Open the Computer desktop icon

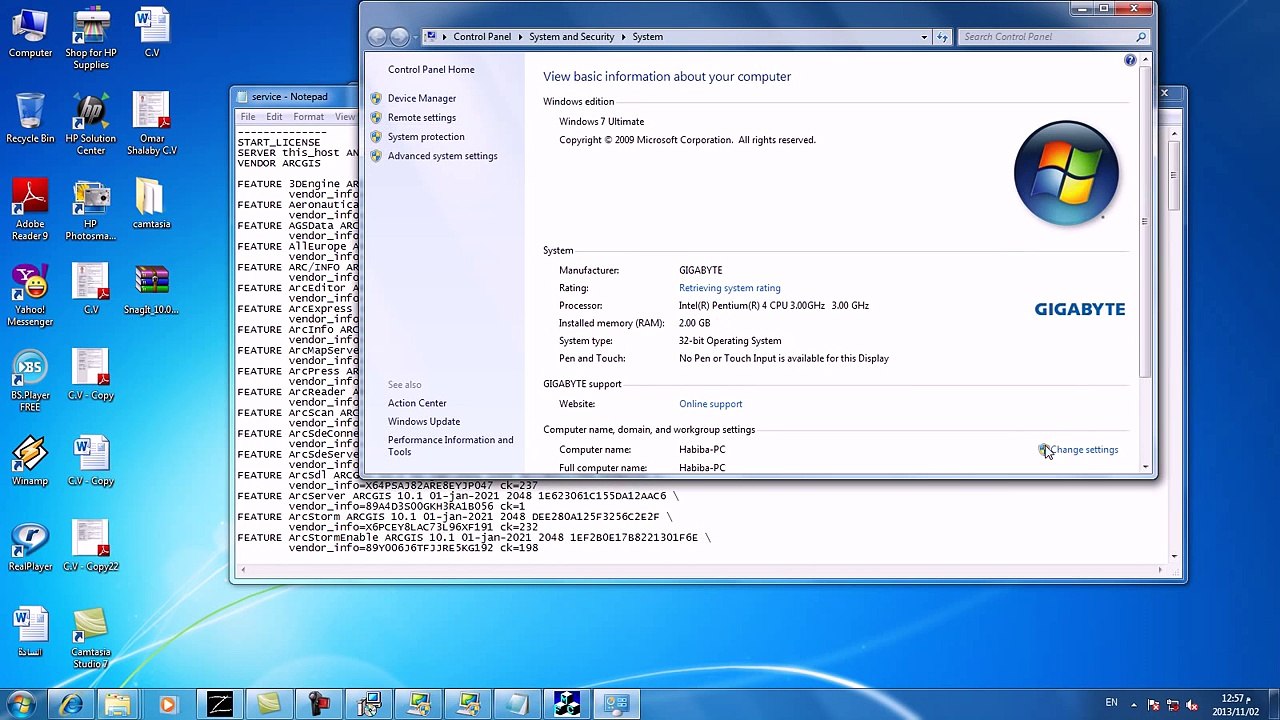pos(30,34)
